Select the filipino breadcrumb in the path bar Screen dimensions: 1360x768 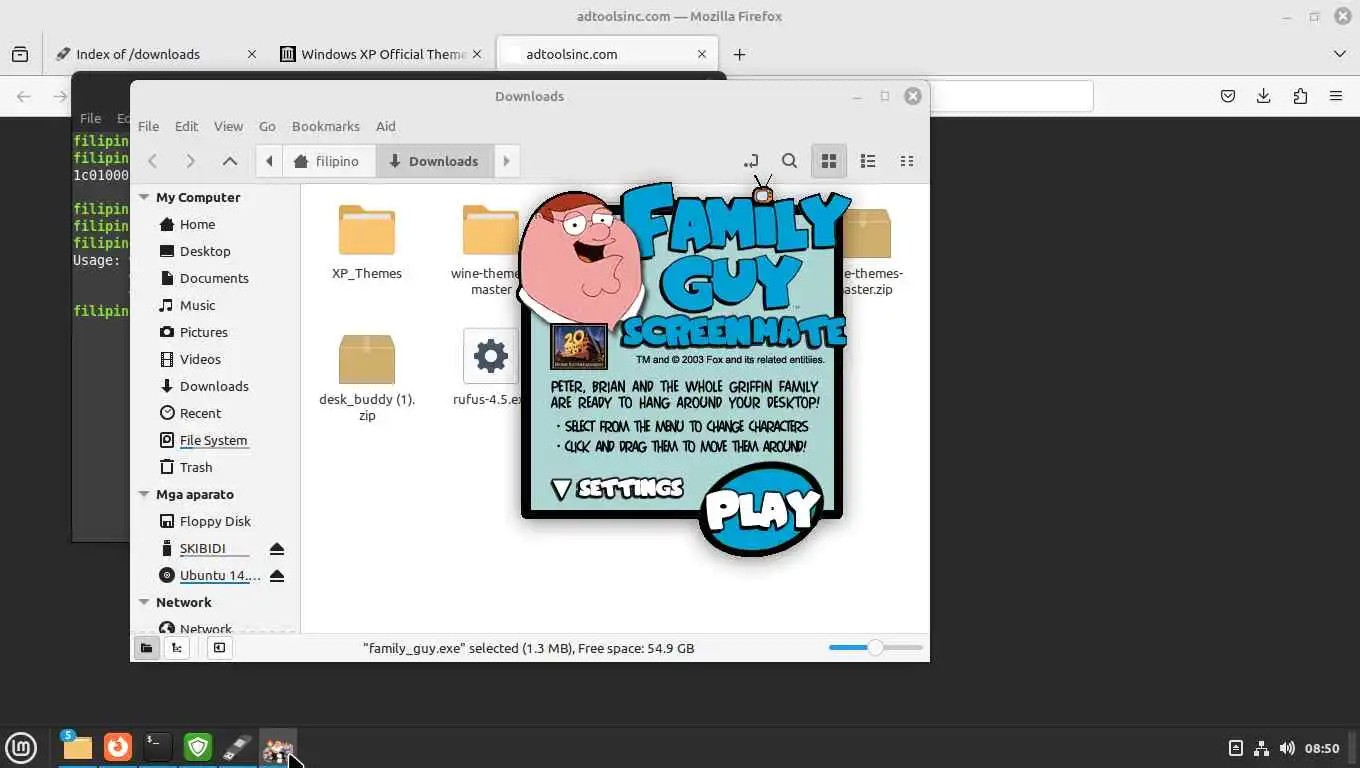329,161
